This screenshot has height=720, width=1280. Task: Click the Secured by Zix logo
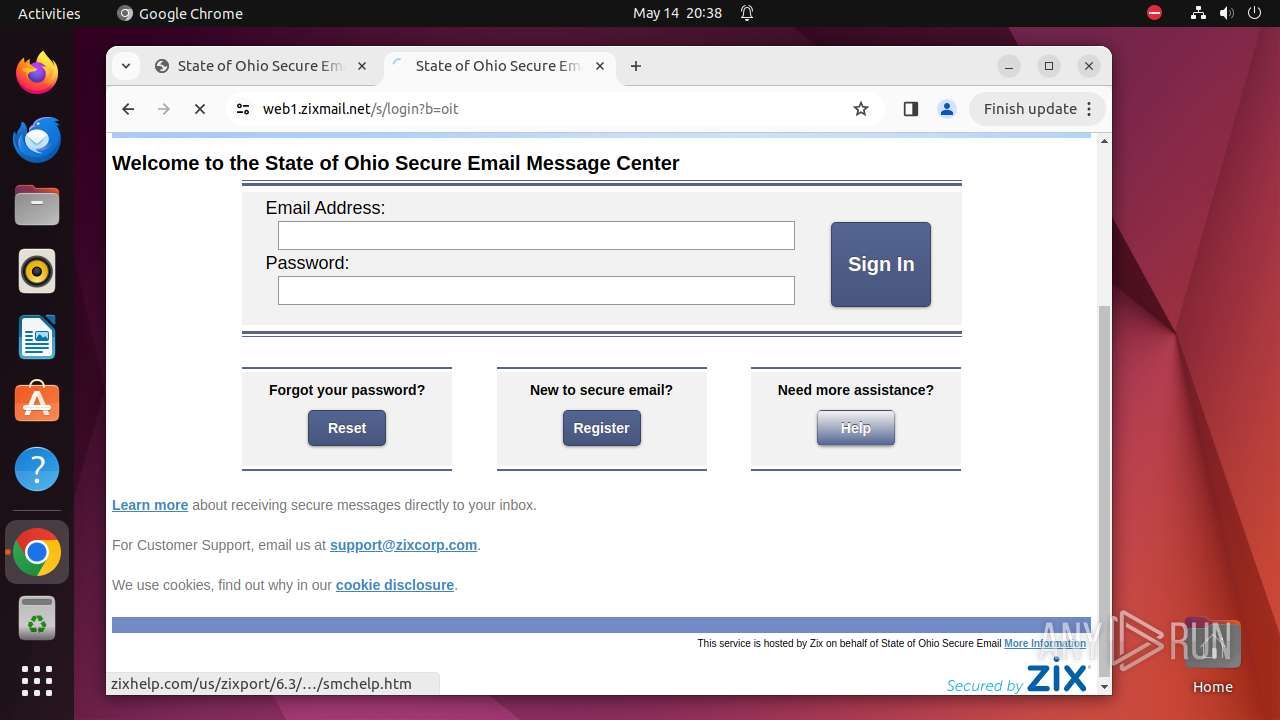pos(1017,677)
